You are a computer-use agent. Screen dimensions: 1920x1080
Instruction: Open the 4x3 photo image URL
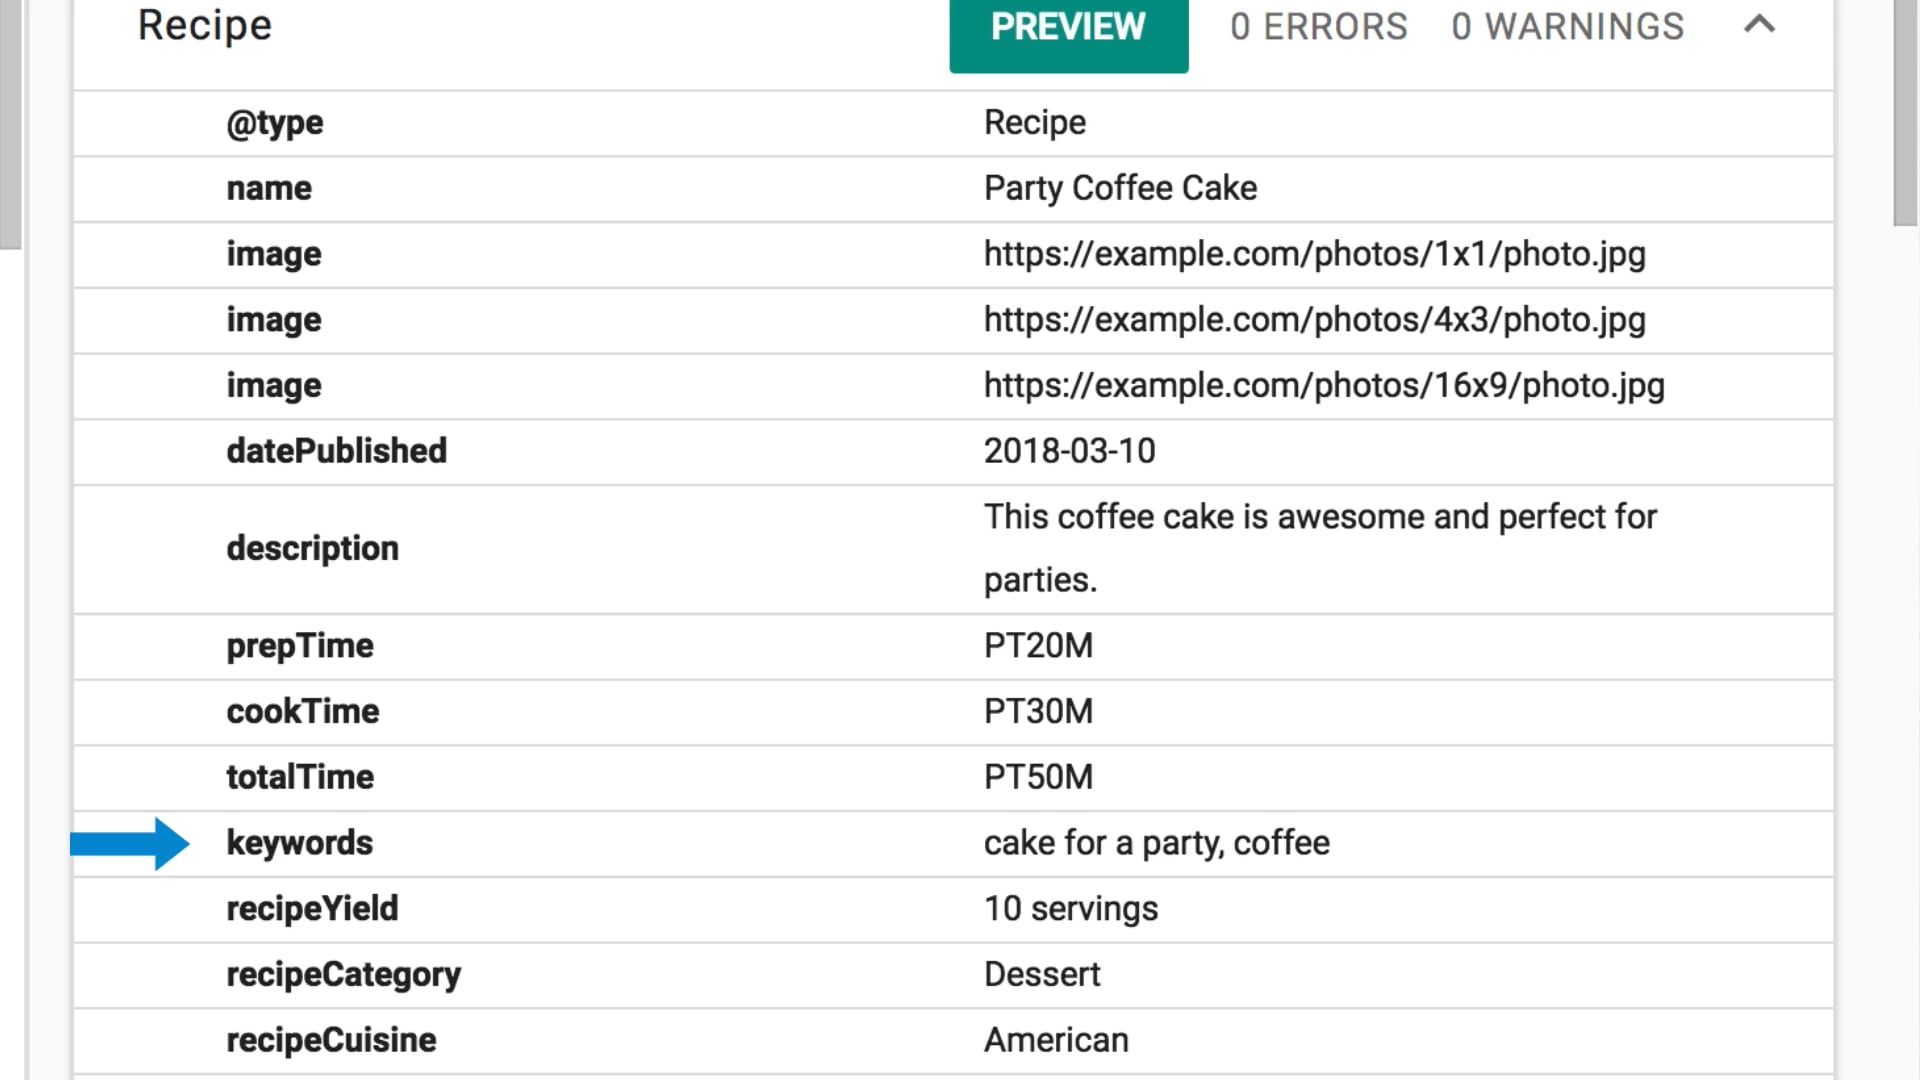(x=1314, y=320)
